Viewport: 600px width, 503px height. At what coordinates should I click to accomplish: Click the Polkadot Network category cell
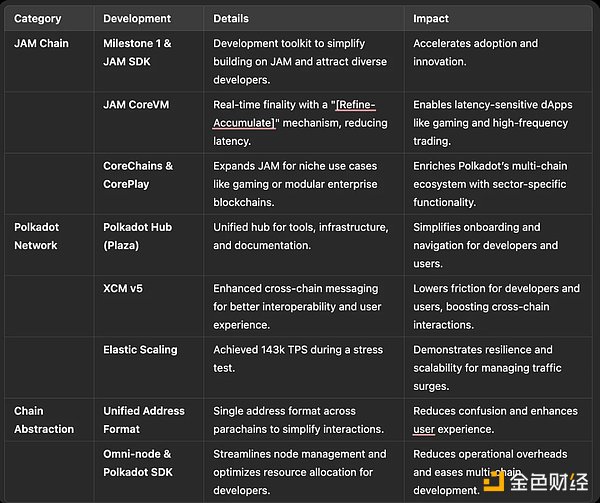click(x=38, y=236)
